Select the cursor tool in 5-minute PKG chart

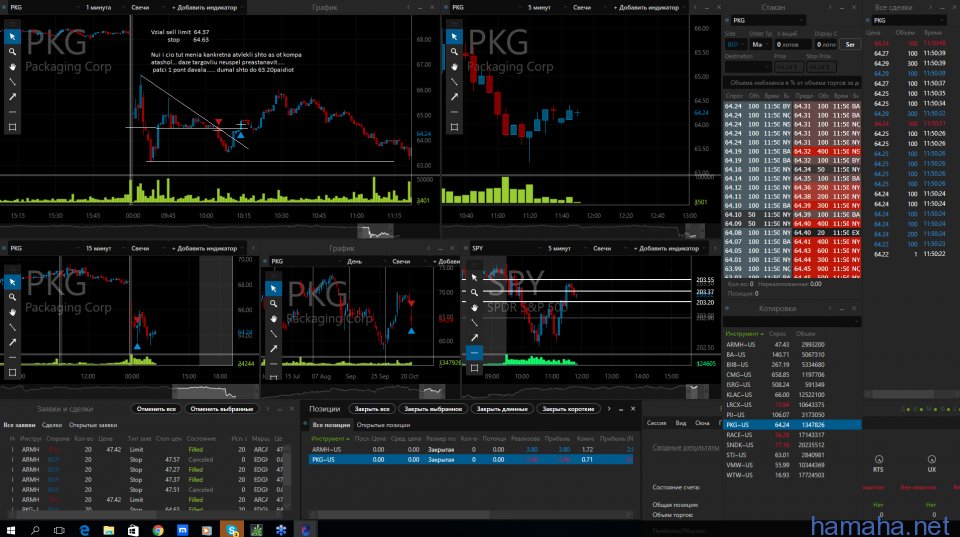[454, 37]
